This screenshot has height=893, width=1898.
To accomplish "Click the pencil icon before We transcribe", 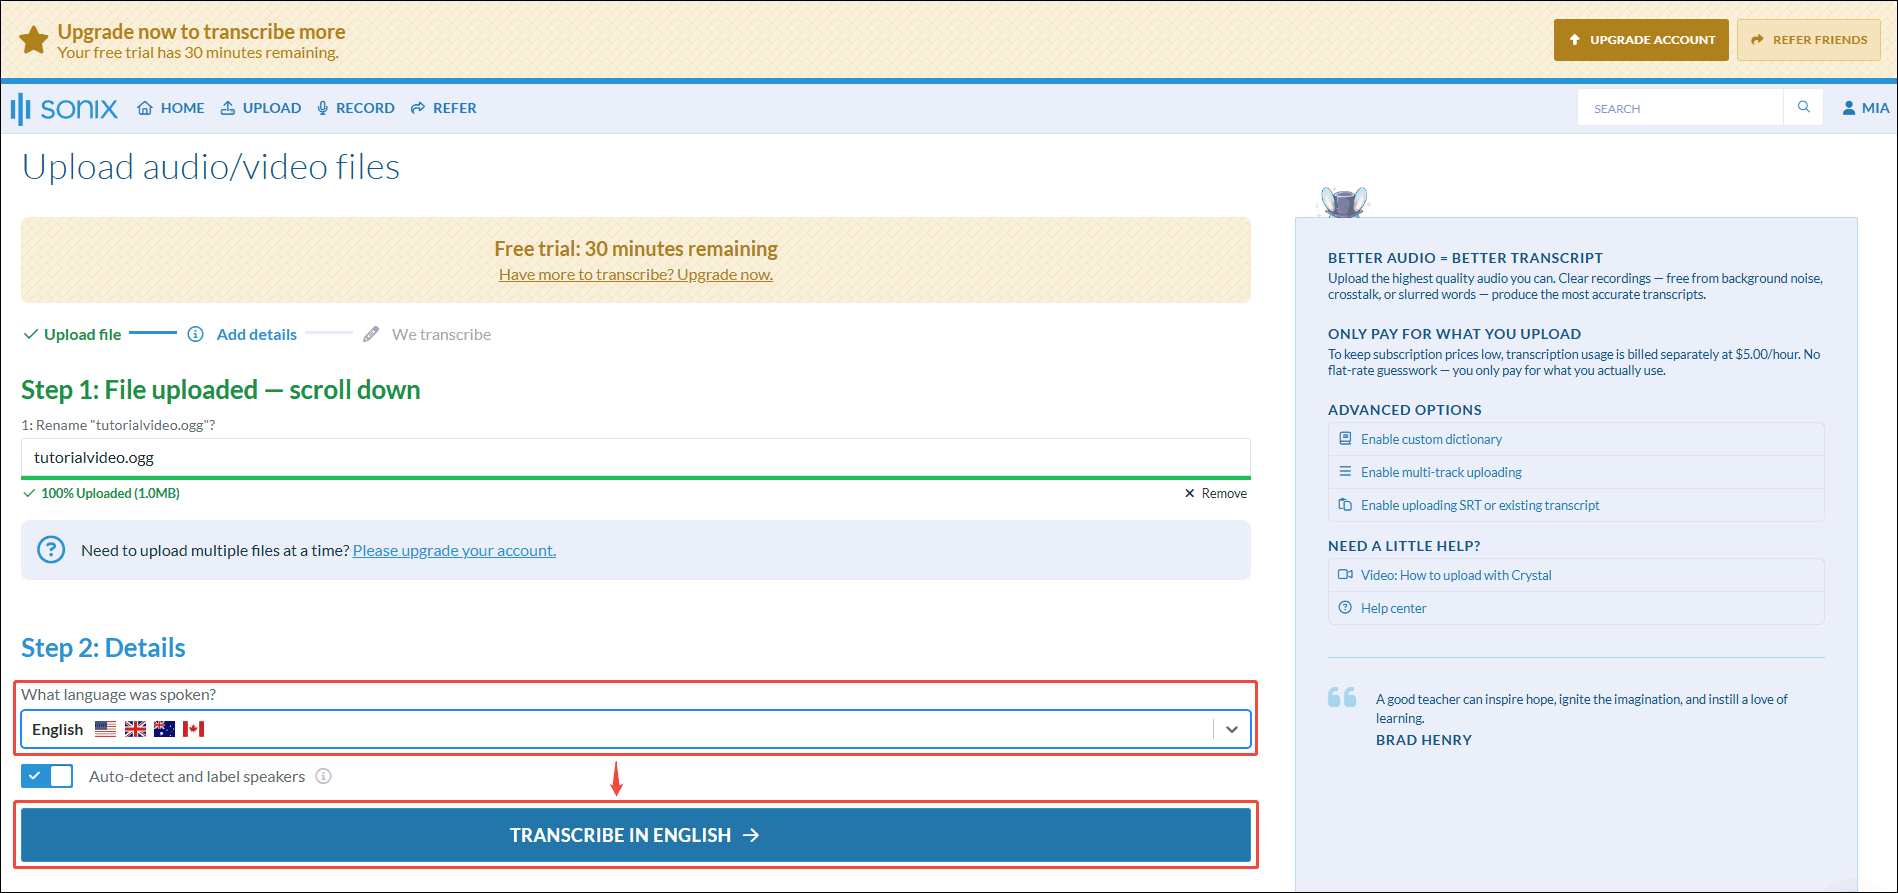I will pyautogui.click(x=371, y=334).
